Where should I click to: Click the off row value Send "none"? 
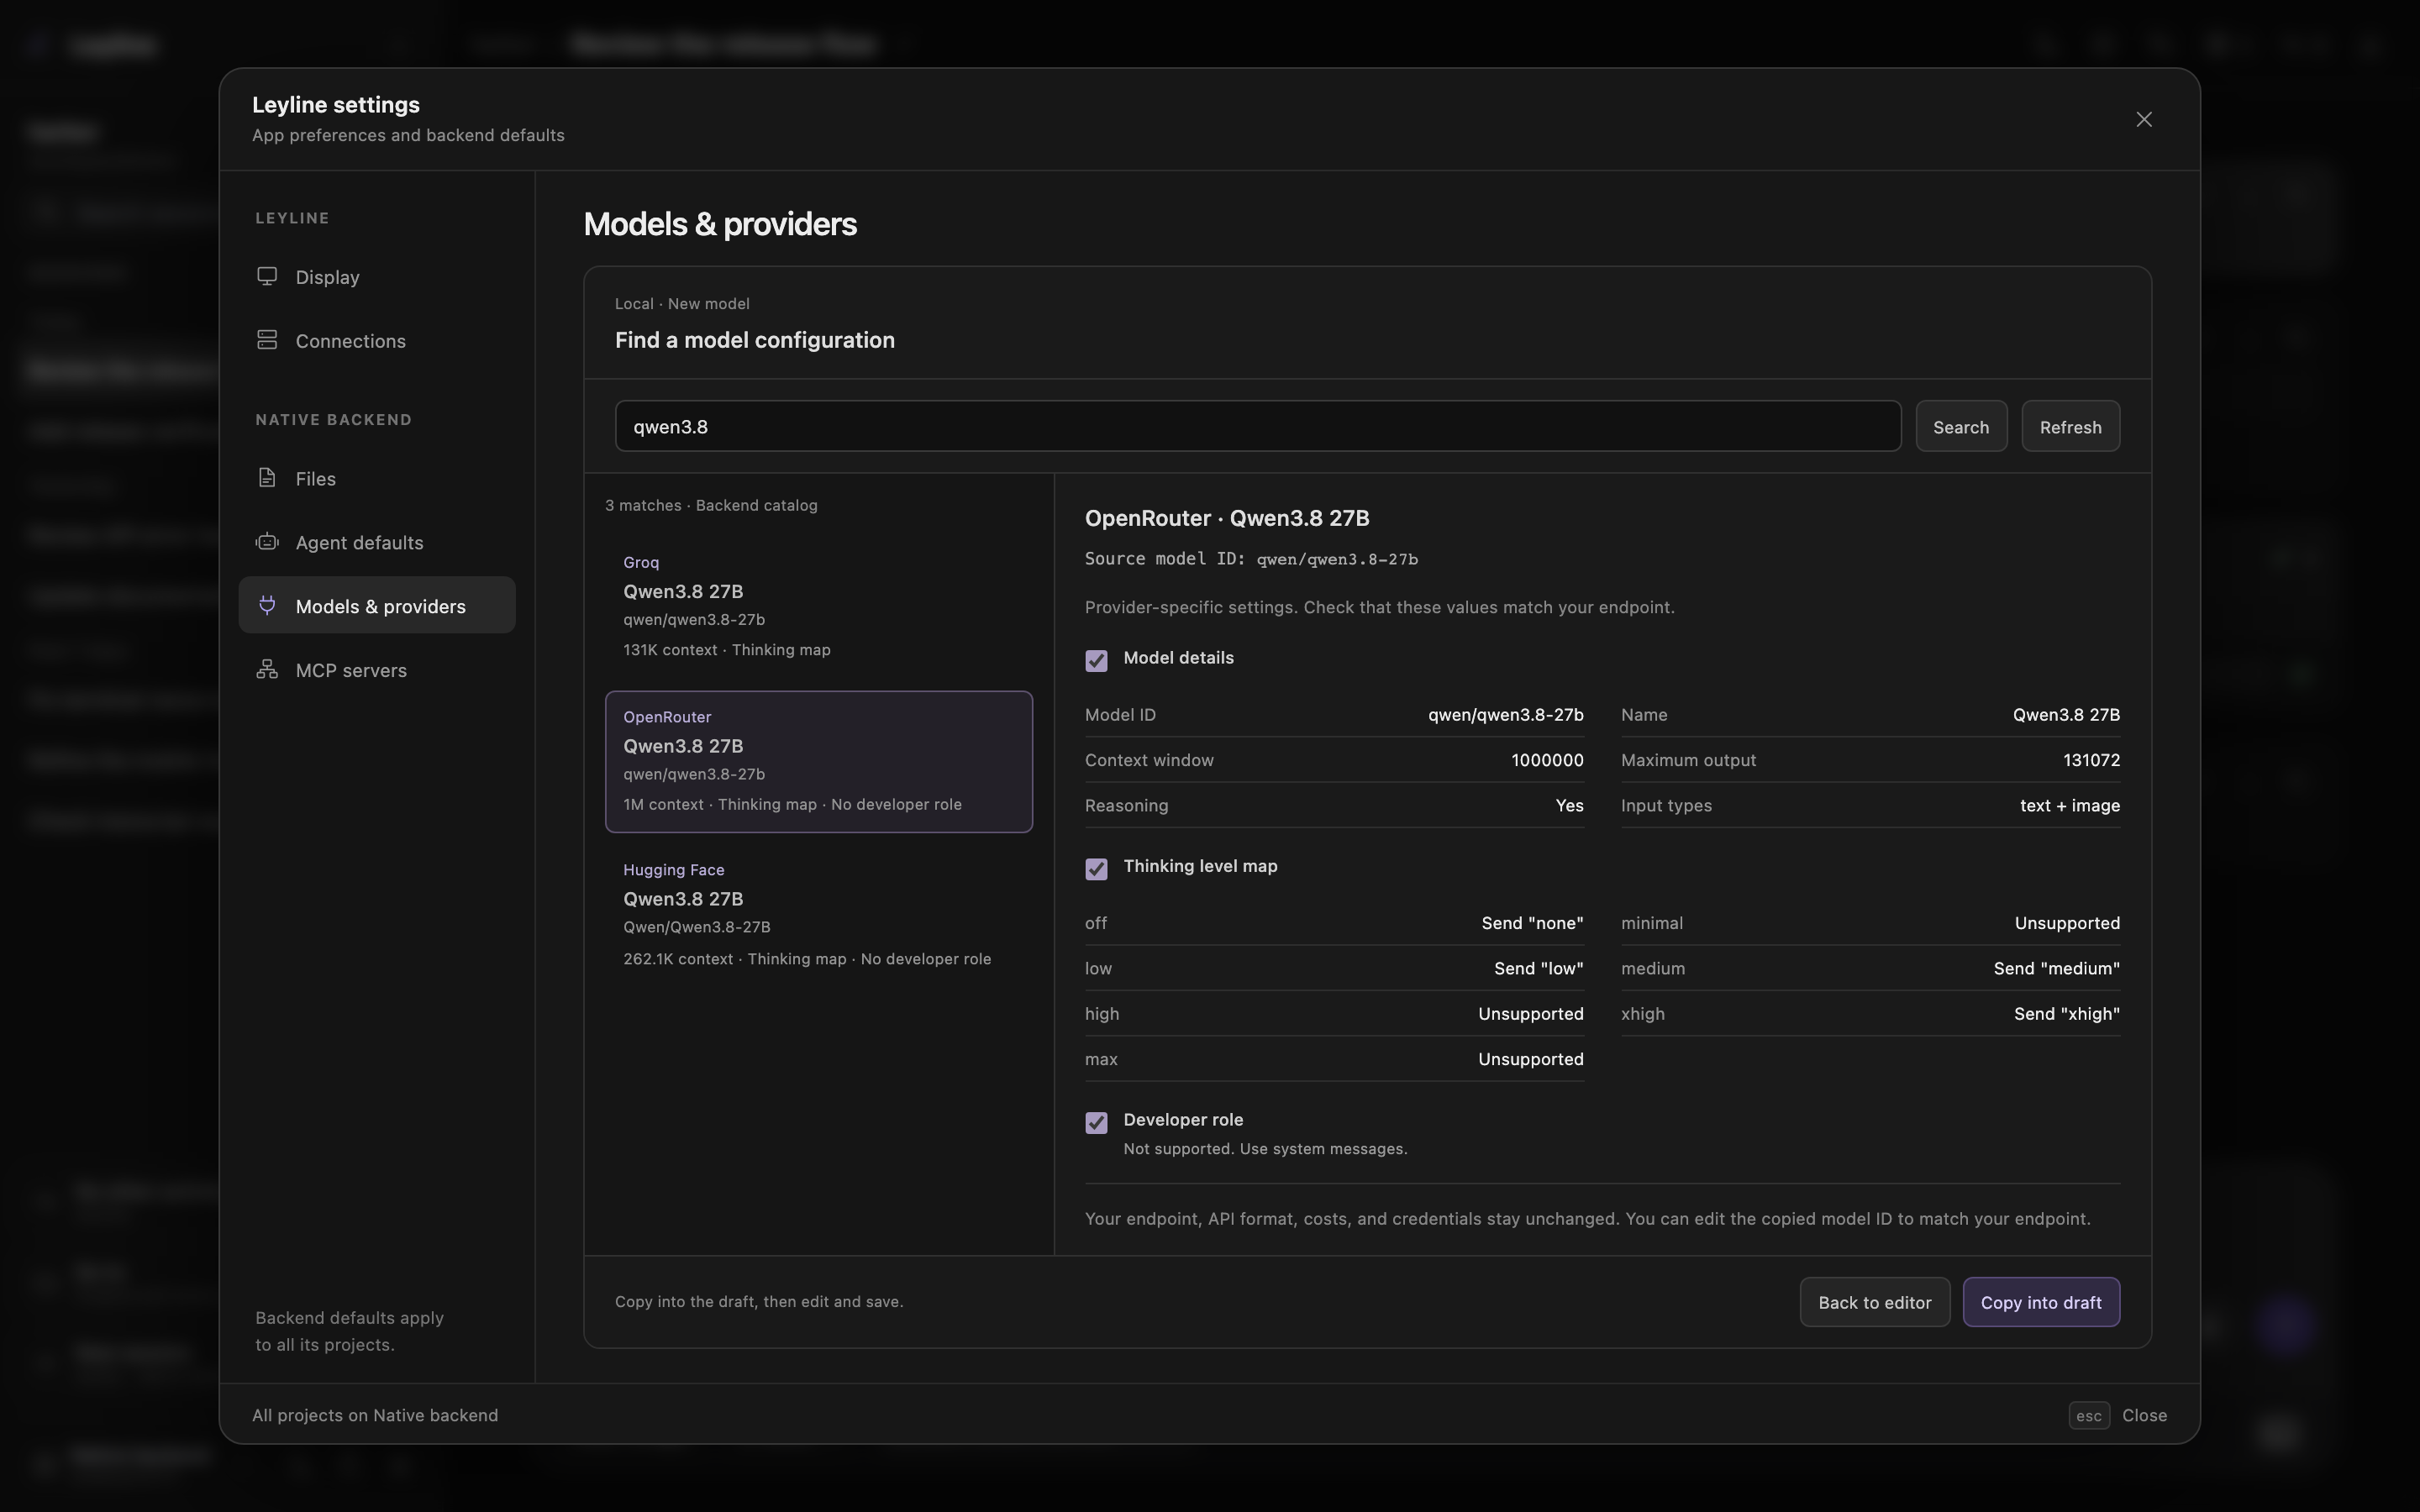1532,923
